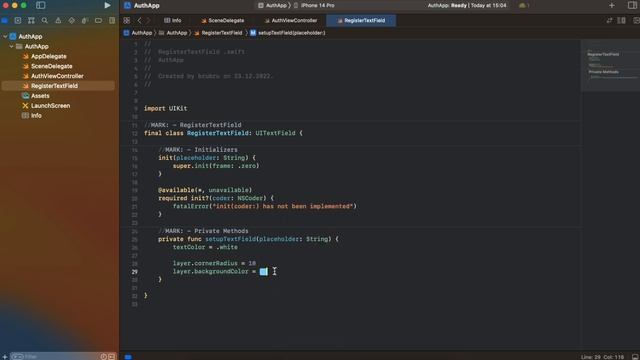Click Line 29 Col position indicator
This screenshot has width=640, height=360.
pos(602,357)
